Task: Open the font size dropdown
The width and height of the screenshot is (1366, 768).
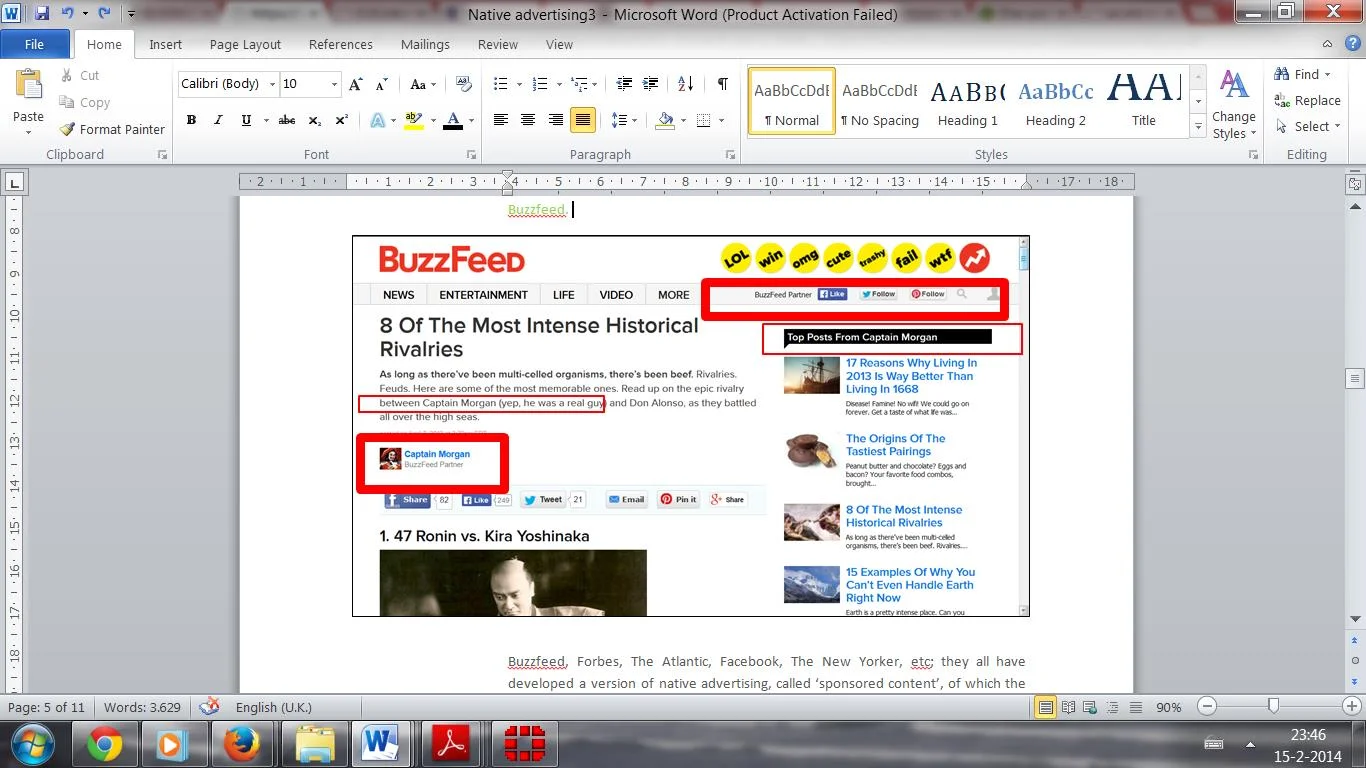Action: [334, 85]
